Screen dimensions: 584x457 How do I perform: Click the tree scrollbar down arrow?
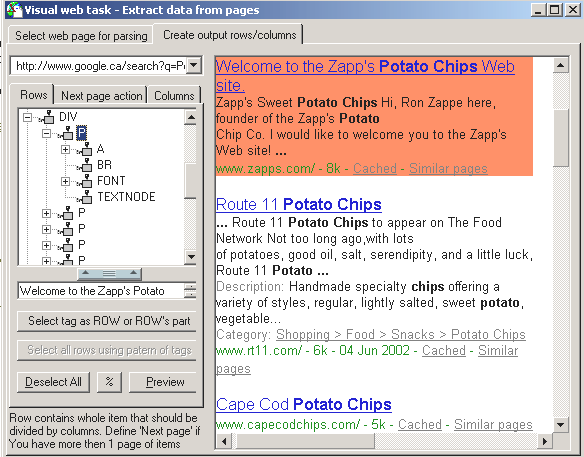pyautogui.click(x=191, y=257)
